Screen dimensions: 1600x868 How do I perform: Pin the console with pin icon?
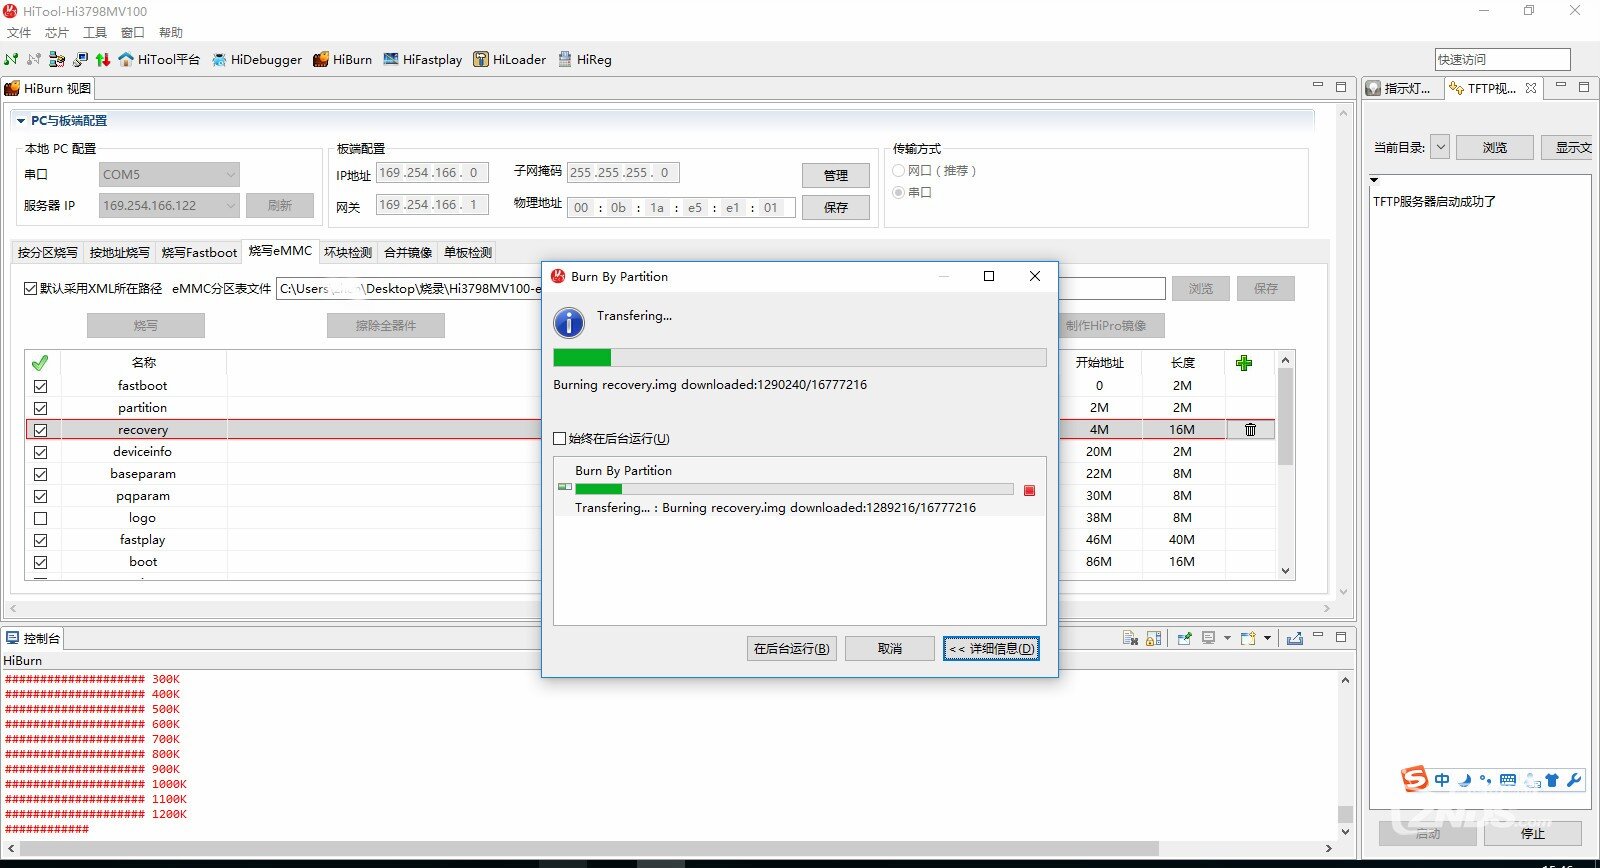tap(1184, 638)
